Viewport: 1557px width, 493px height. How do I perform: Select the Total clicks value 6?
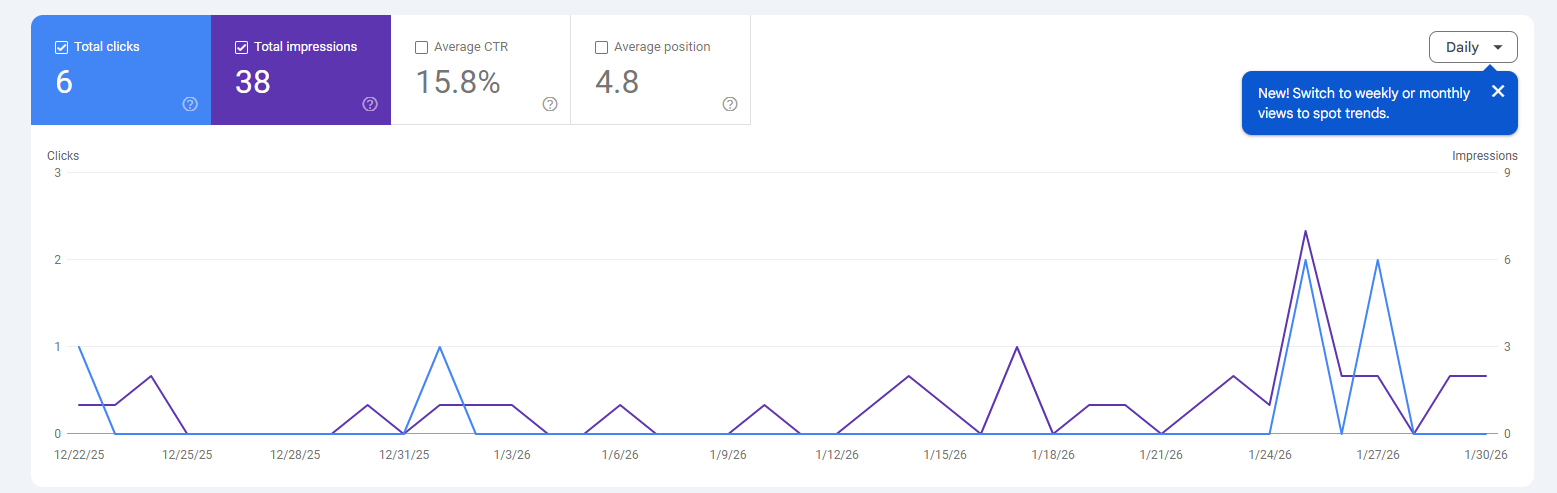pos(64,82)
